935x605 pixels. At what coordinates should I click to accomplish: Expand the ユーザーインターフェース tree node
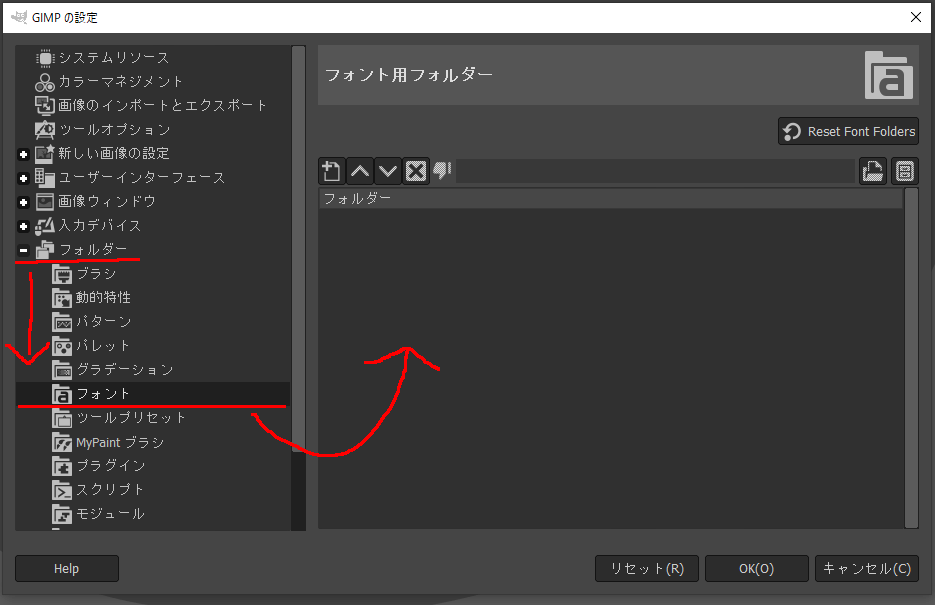point(23,178)
